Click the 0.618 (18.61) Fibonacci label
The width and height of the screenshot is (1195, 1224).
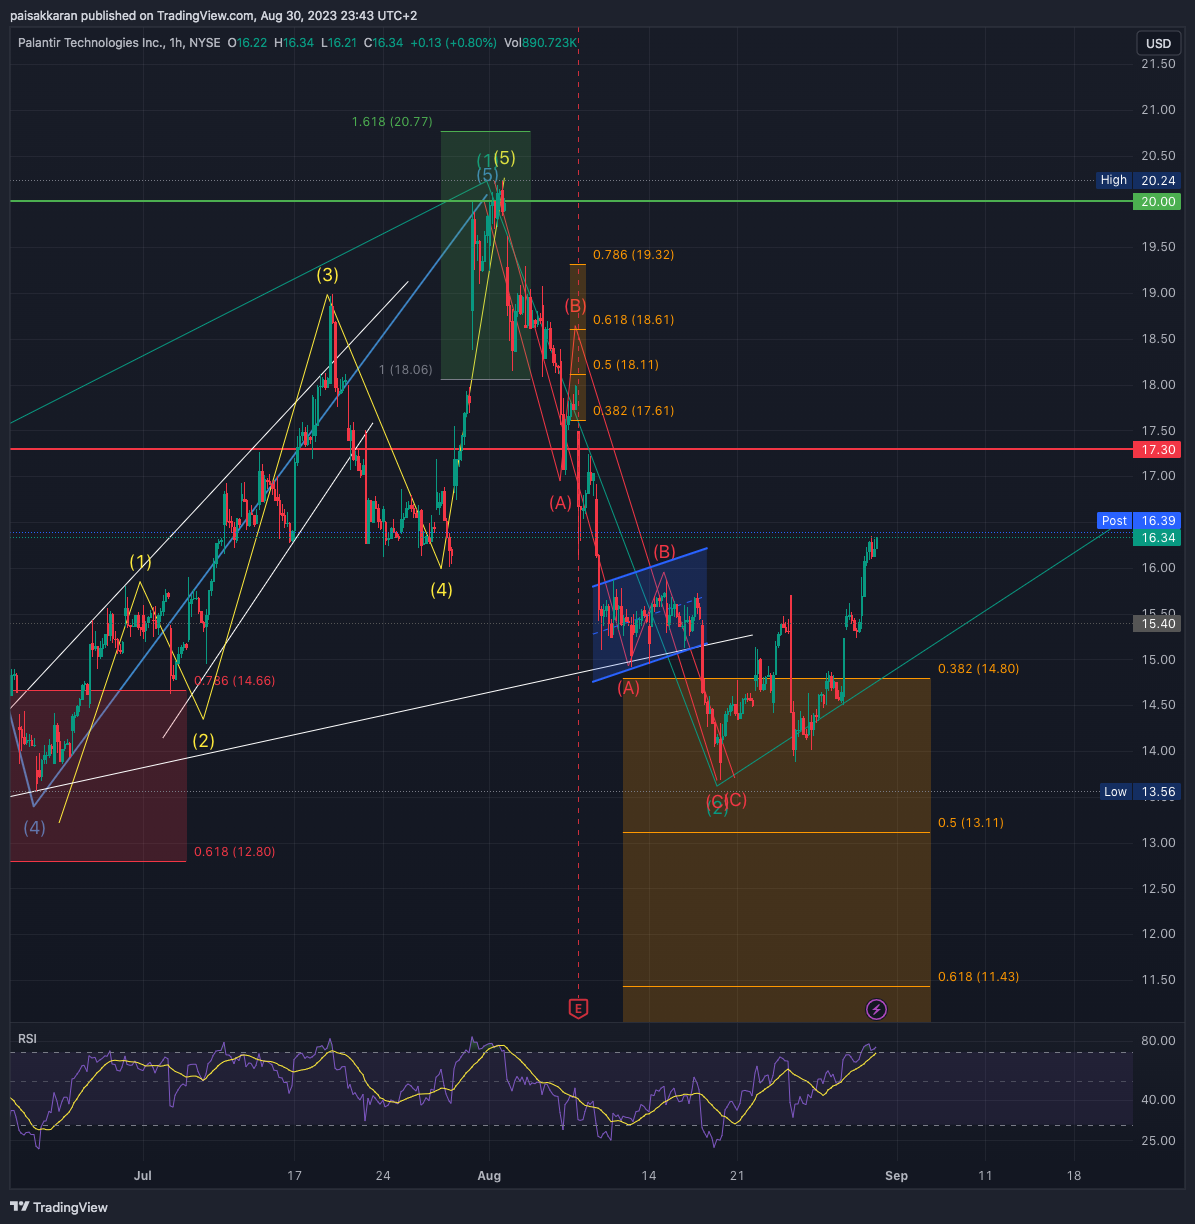pyautogui.click(x=633, y=320)
